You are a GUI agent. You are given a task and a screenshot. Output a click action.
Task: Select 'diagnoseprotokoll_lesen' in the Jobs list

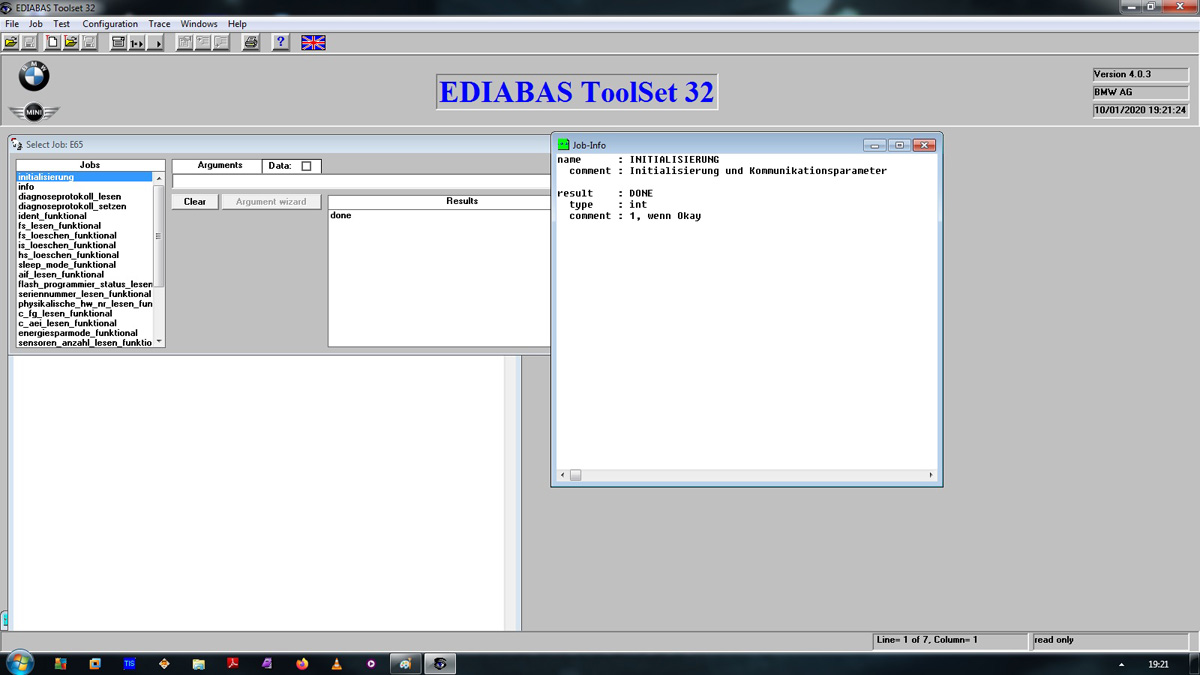tap(85, 196)
